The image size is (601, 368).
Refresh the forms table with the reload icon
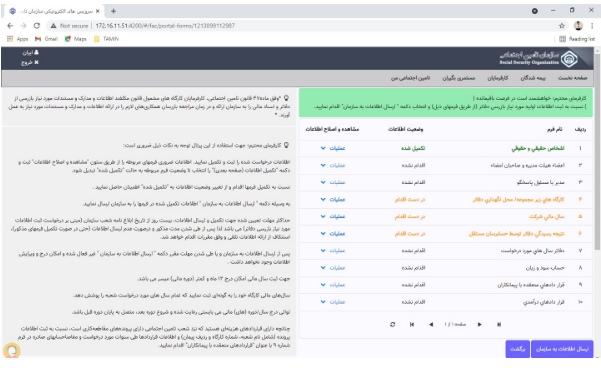click(x=392, y=324)
